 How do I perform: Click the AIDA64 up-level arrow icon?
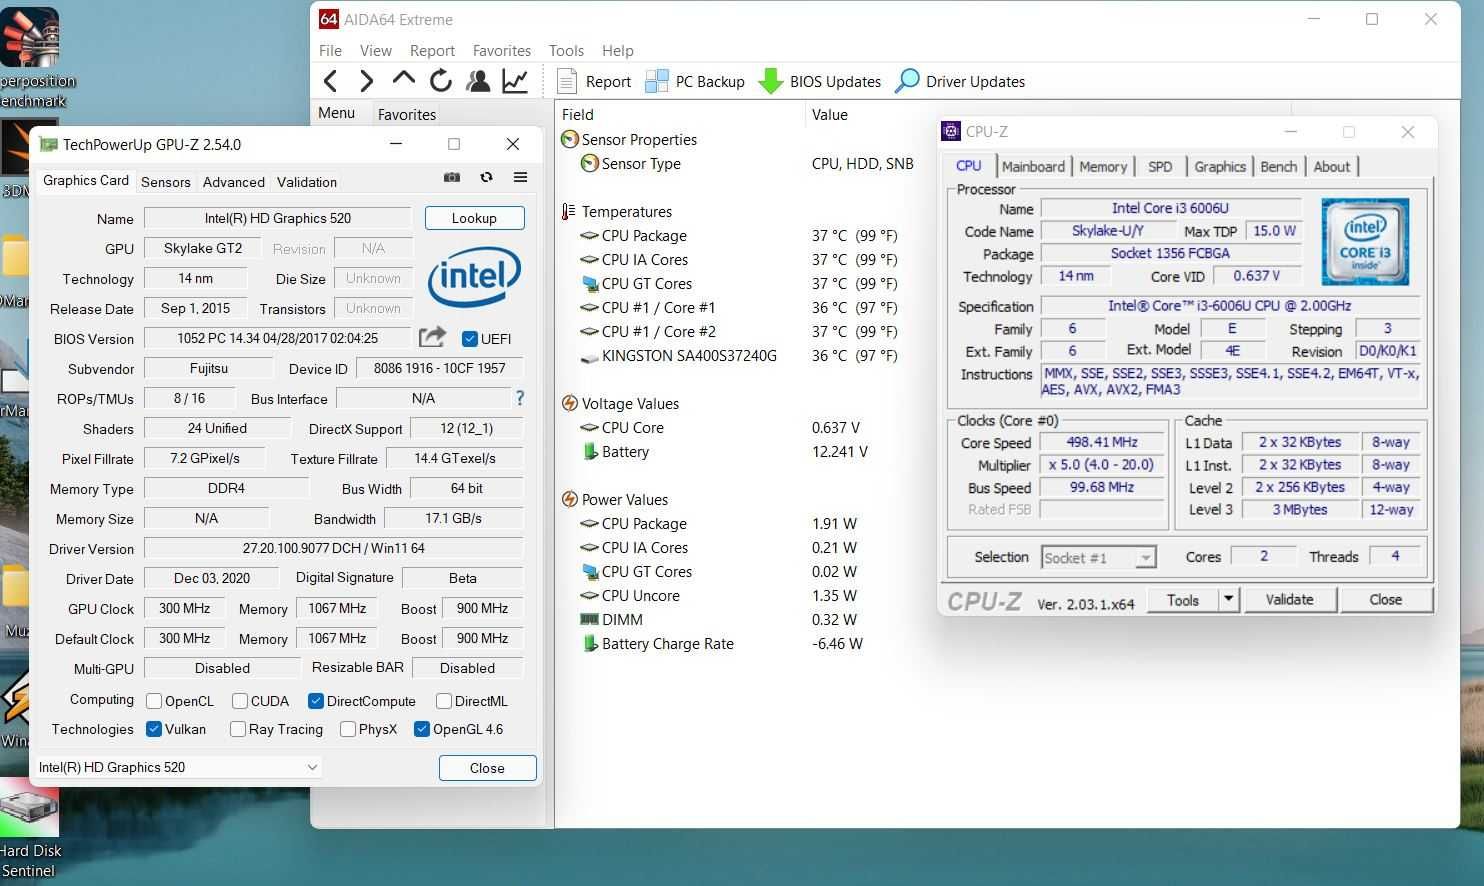tap(404, 80)
